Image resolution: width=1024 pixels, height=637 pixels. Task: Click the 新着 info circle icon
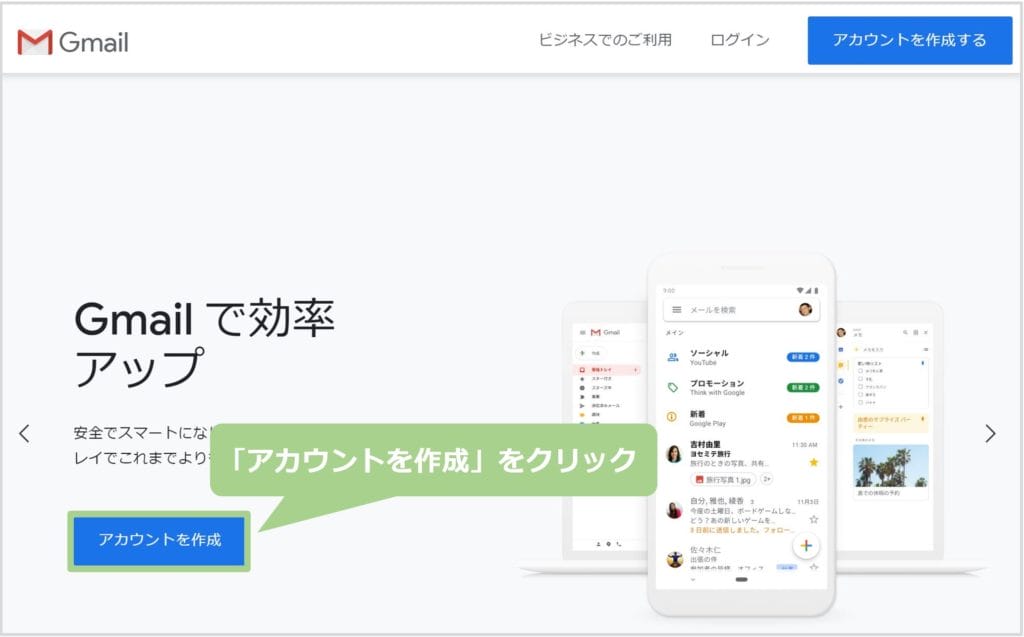(x=672, y=417)
